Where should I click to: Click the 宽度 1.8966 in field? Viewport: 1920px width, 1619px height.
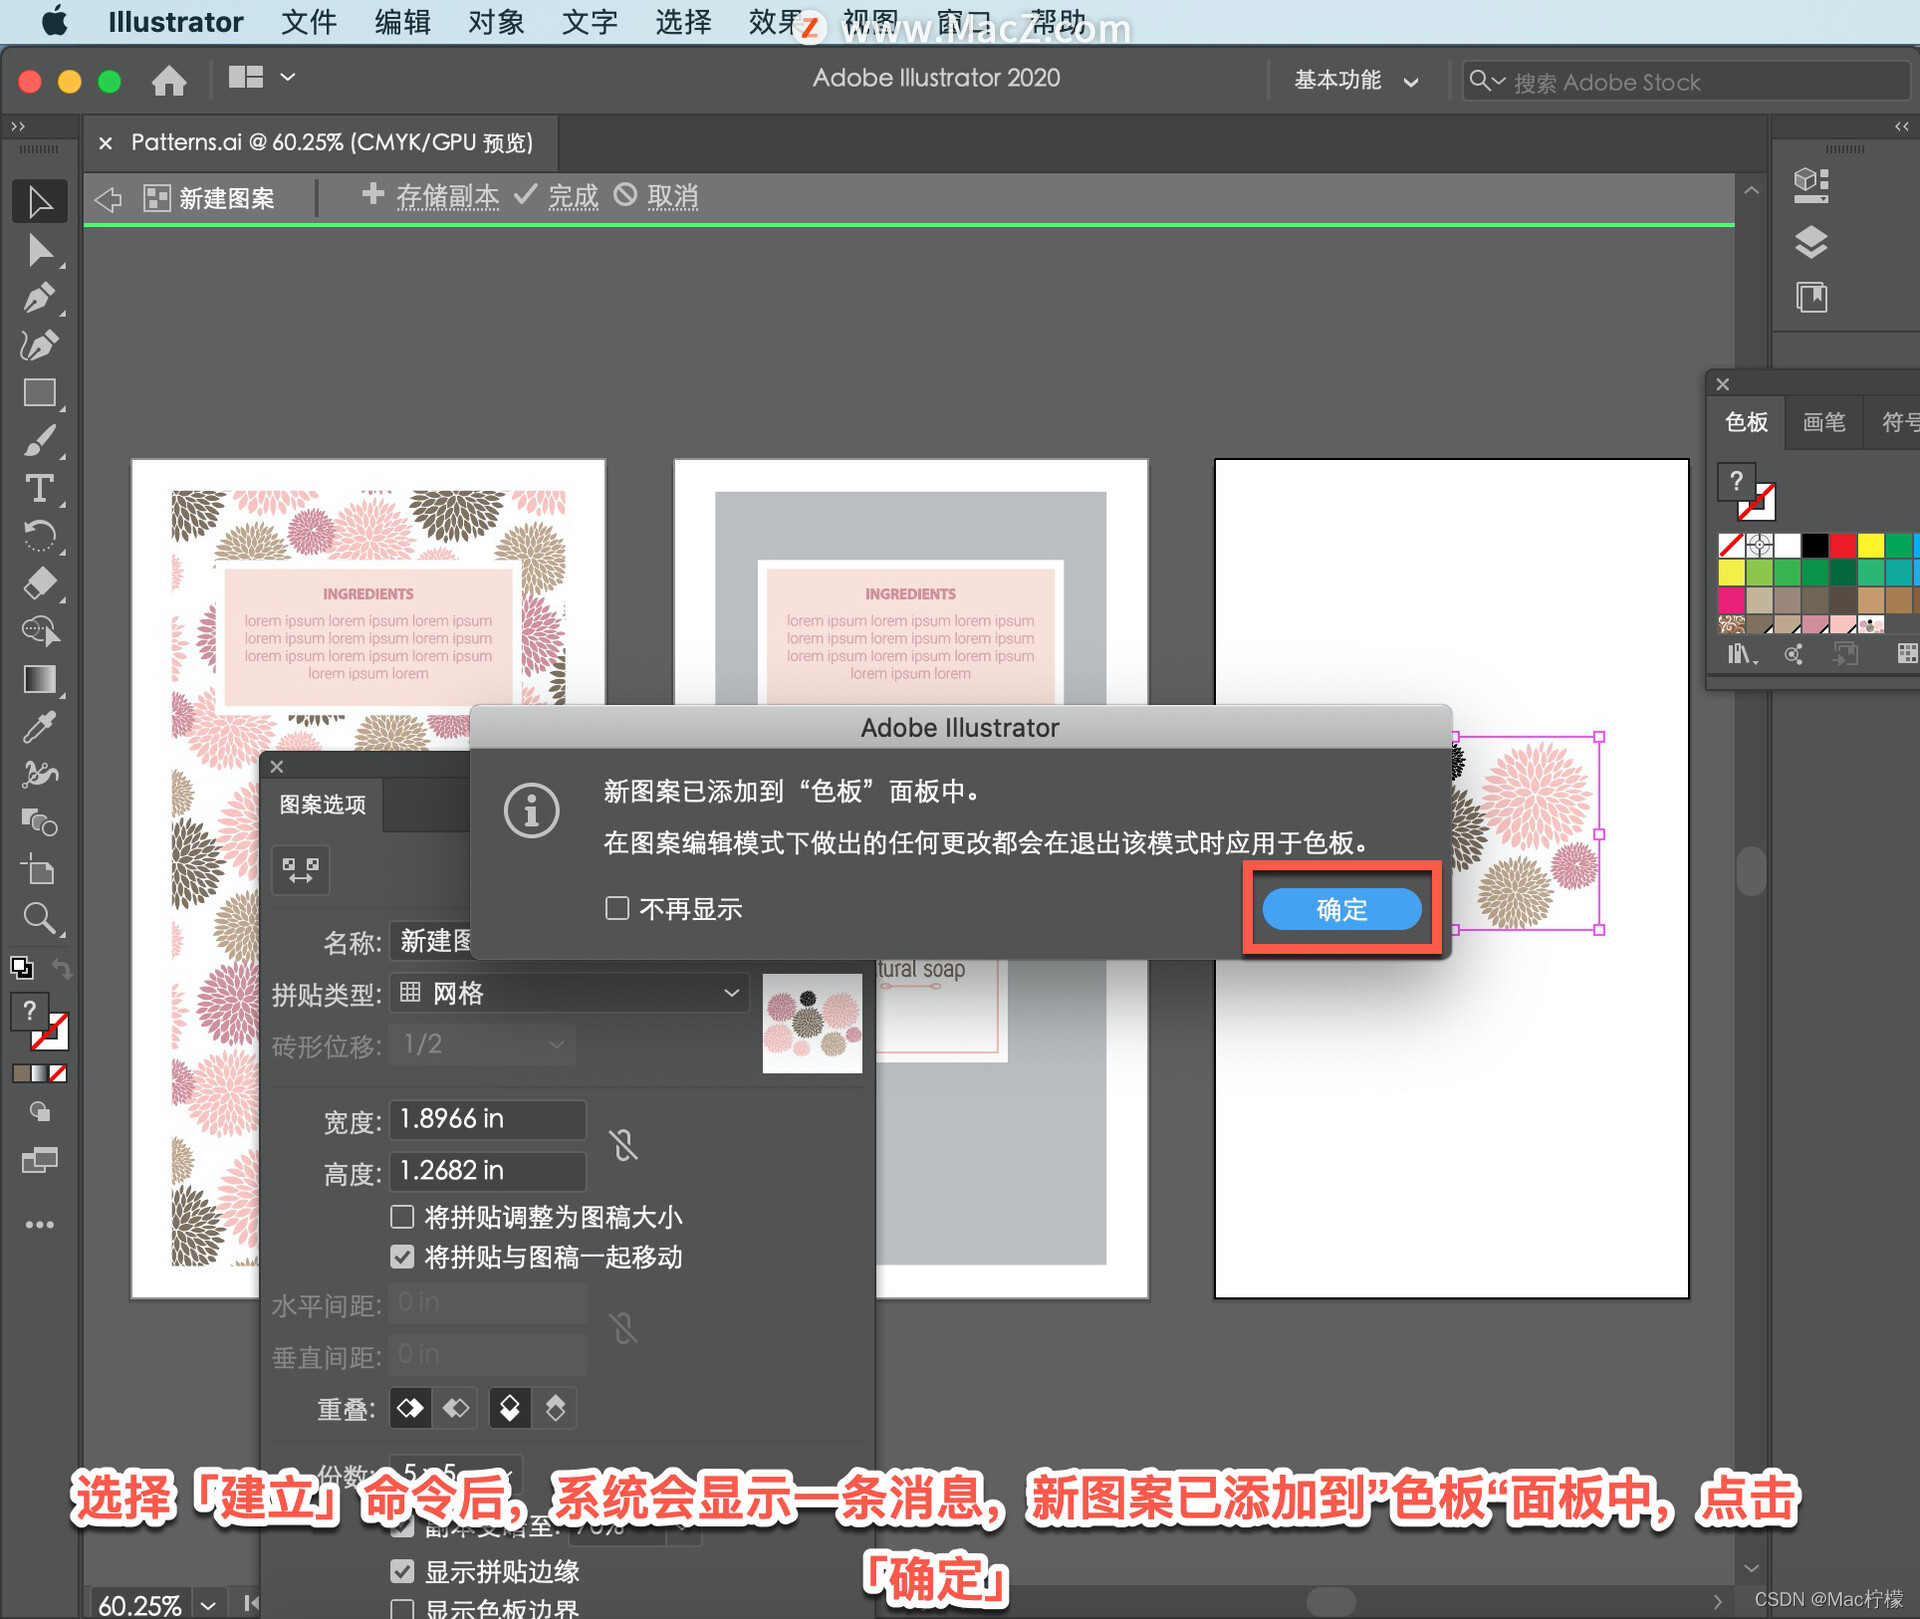click(487, 1119)
